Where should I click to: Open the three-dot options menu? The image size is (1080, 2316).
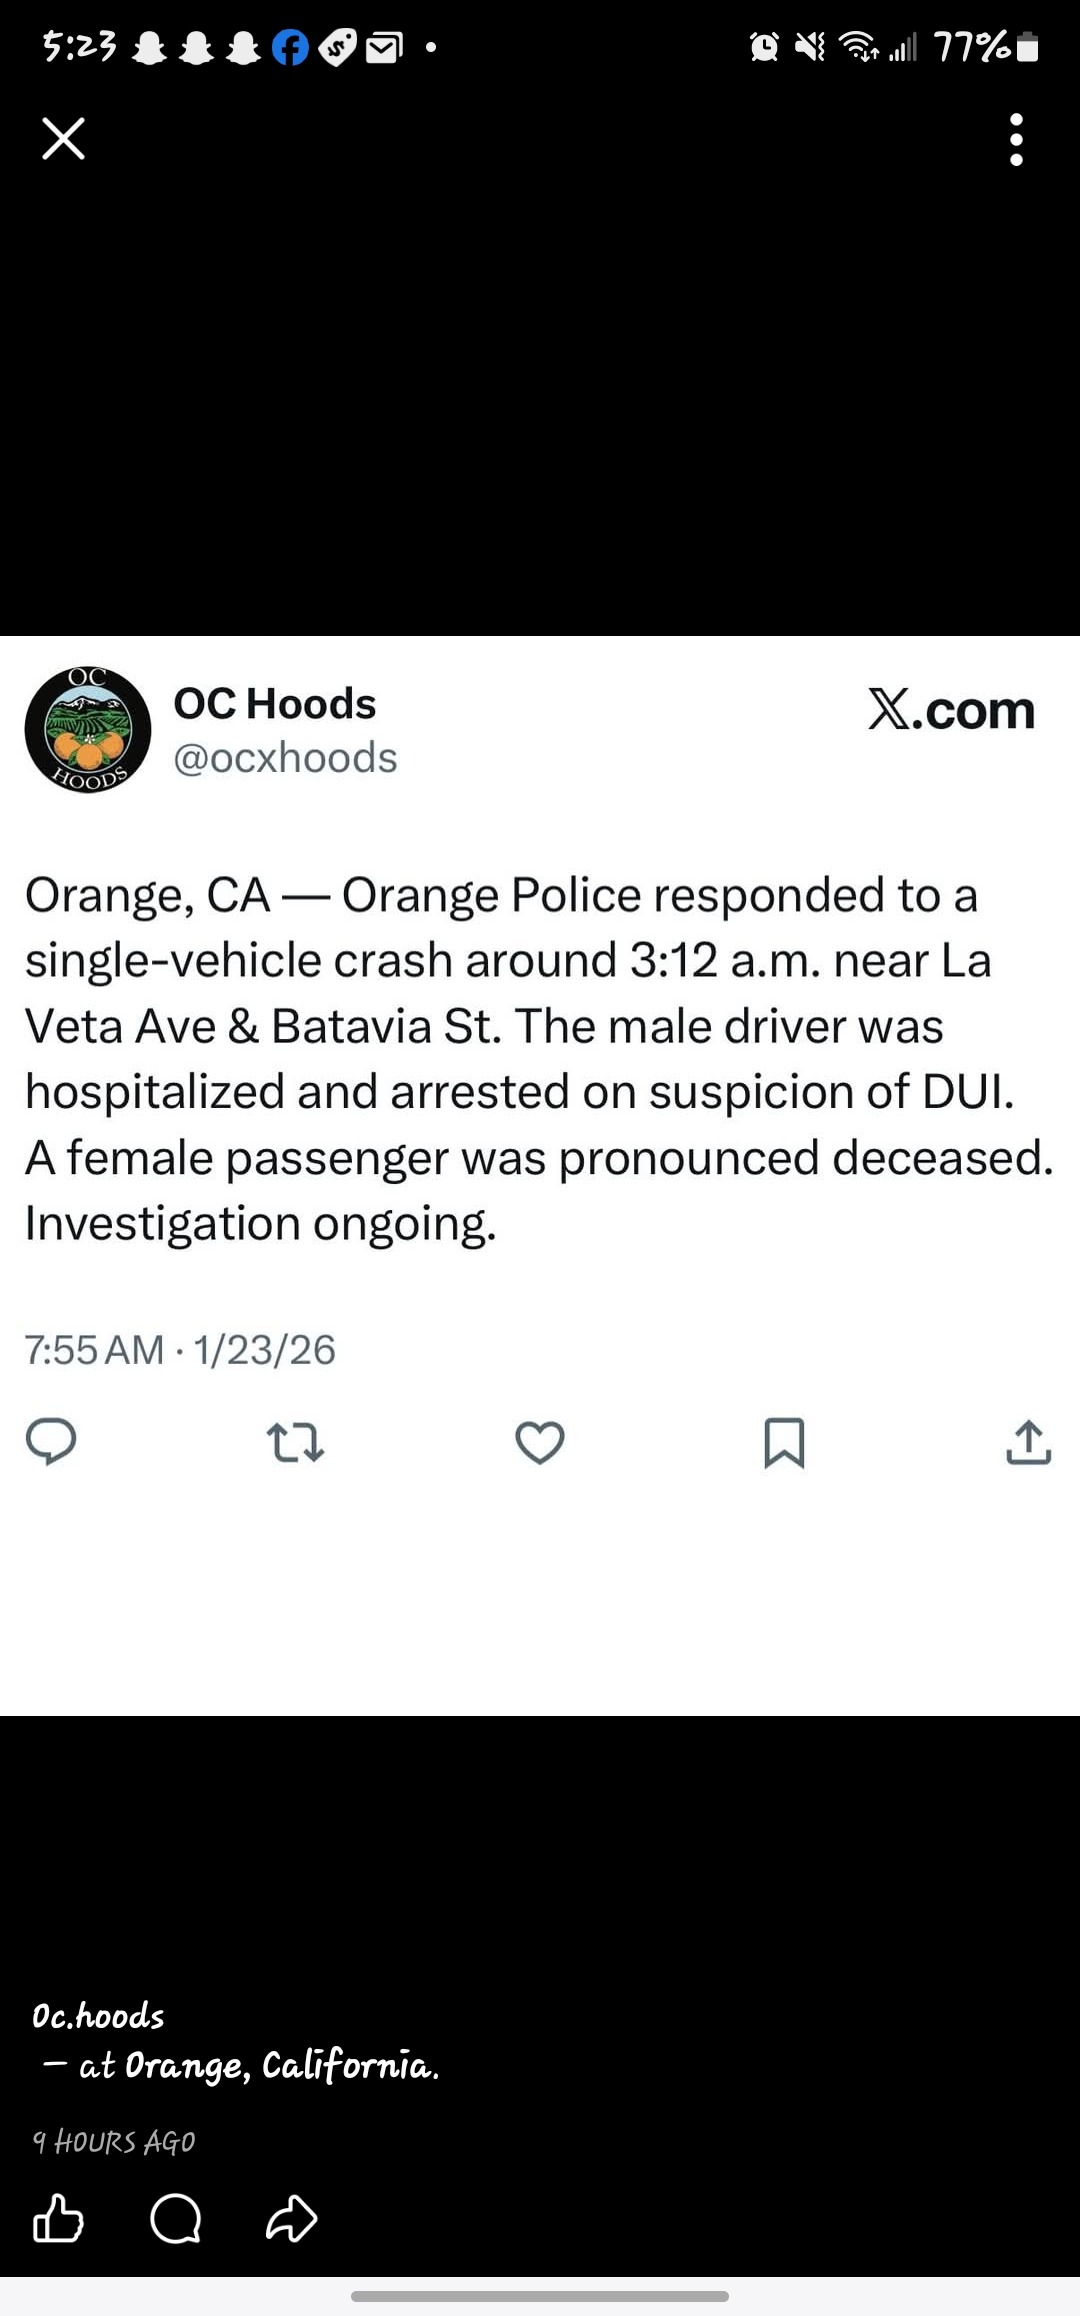pos(1016,139)
